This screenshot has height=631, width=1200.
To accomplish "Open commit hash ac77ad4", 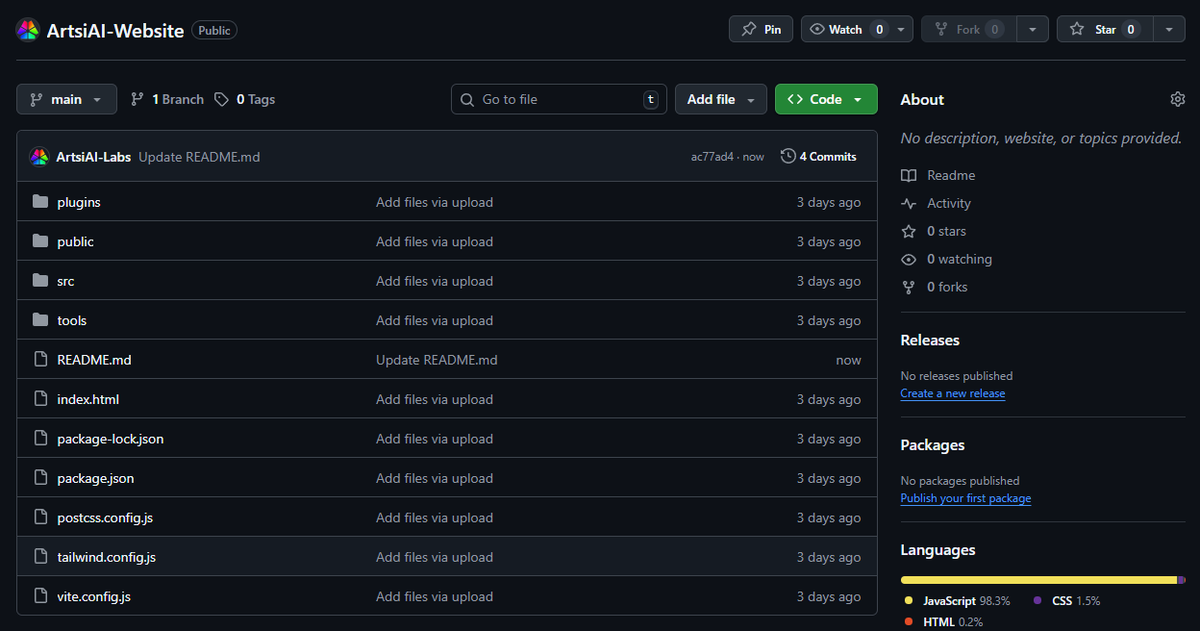I will click(x=712, y=157).
